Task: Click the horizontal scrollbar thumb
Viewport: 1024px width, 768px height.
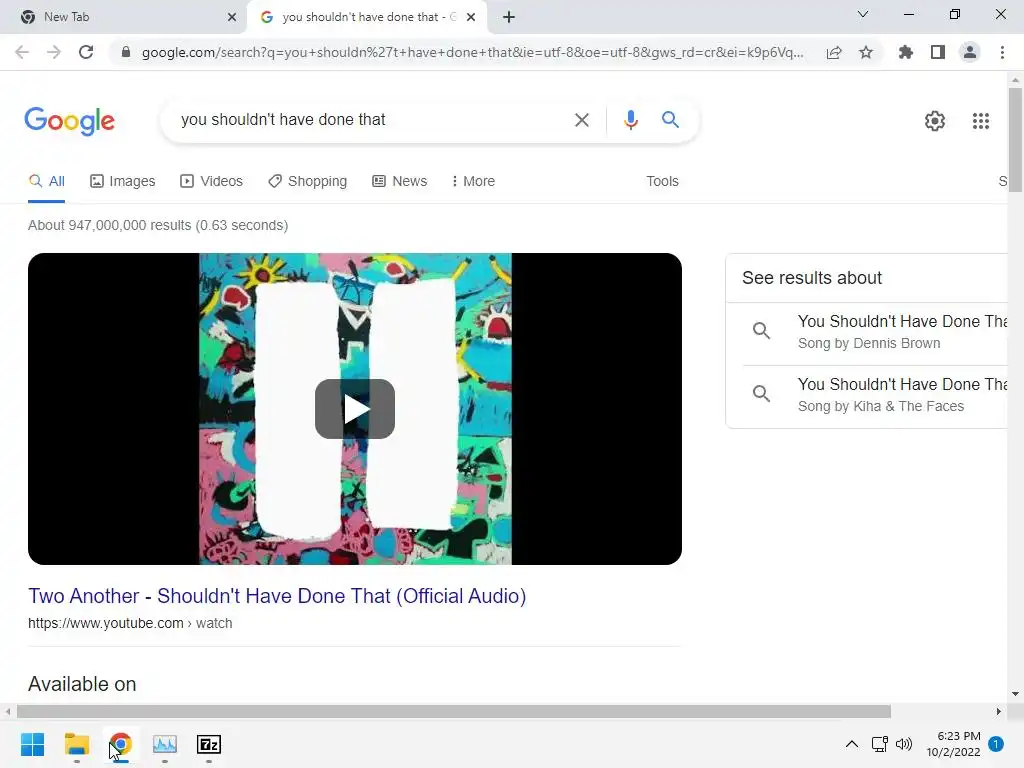Action: click(x=454, y=711)
